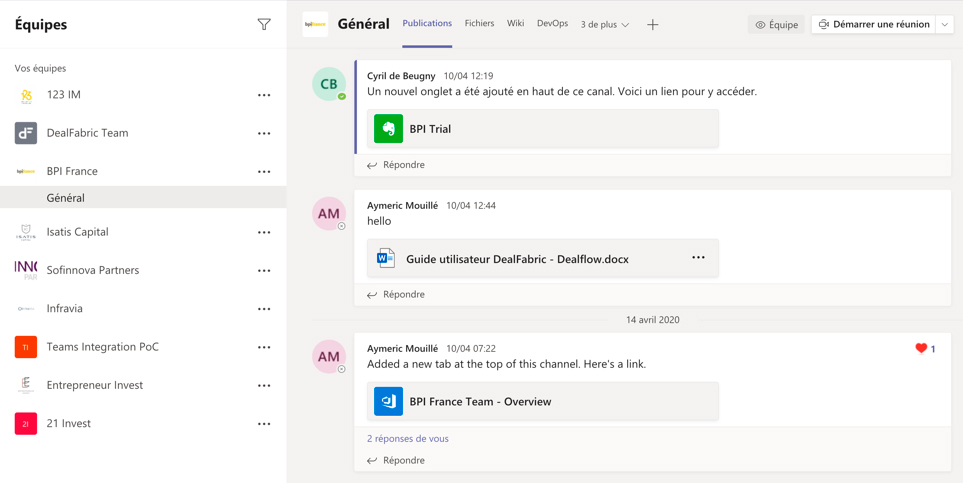Expand the 2 réponses de vous link
963x483 pixels.
[x=408, y=439]
